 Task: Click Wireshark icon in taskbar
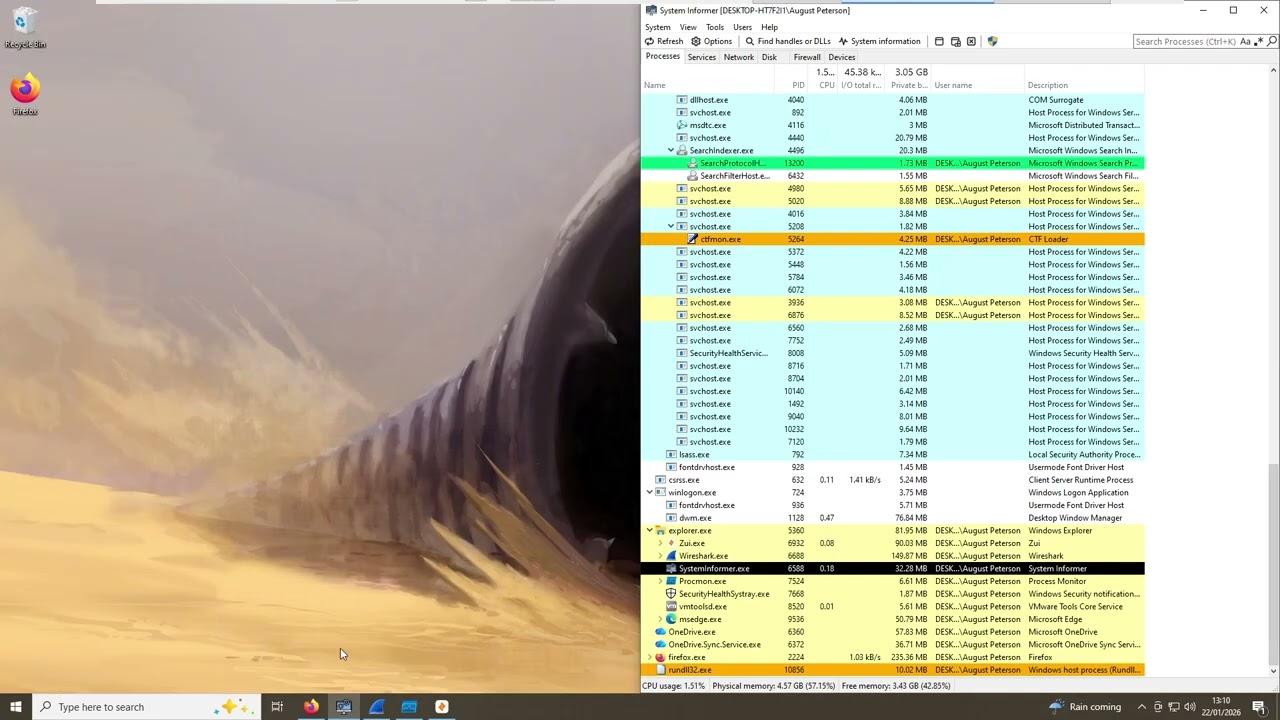click(x=376, y=707)
